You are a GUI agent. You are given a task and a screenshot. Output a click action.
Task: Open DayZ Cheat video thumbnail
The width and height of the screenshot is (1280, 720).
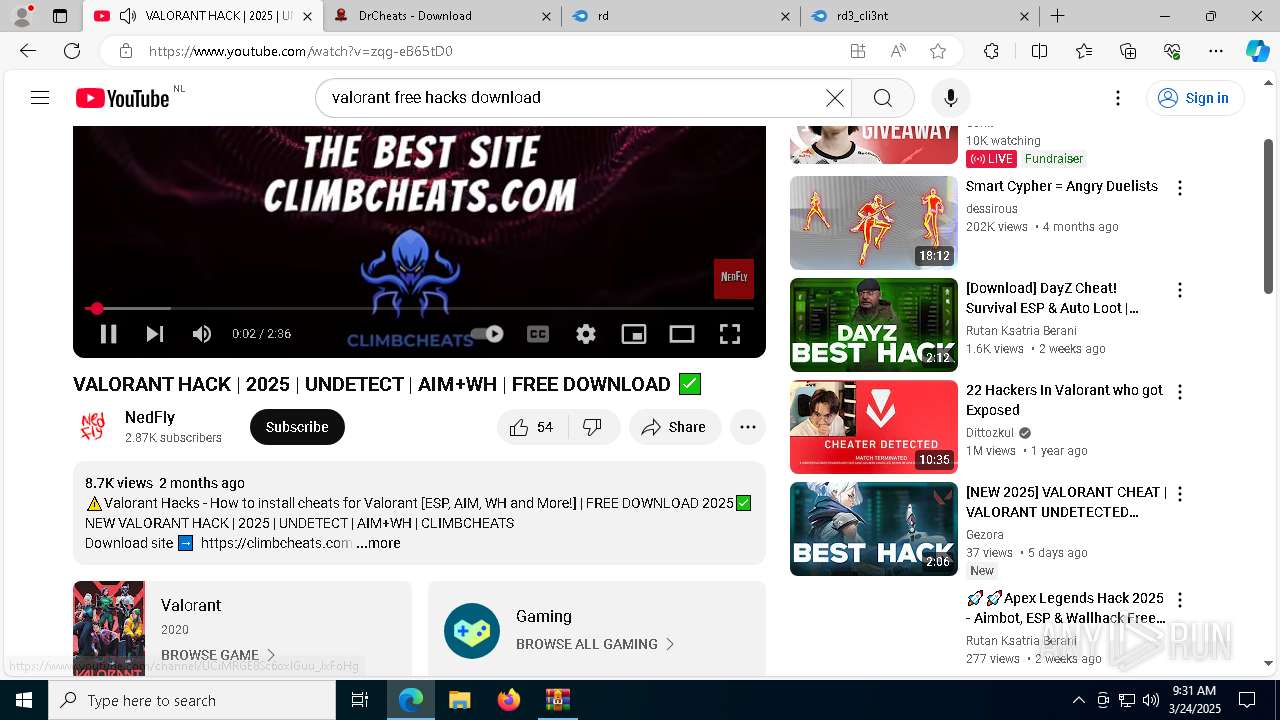point(874,324)
